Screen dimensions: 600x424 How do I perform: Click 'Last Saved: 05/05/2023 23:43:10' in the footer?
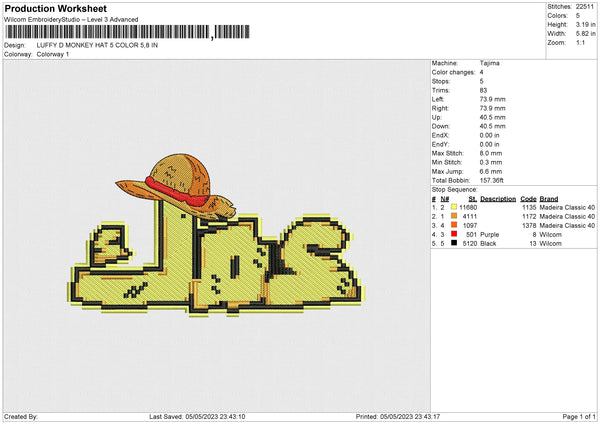tap(197, 417)
